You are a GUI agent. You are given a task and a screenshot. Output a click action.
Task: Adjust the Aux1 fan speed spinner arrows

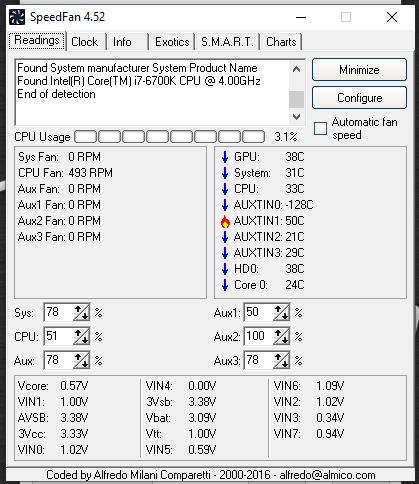(281, 312)
